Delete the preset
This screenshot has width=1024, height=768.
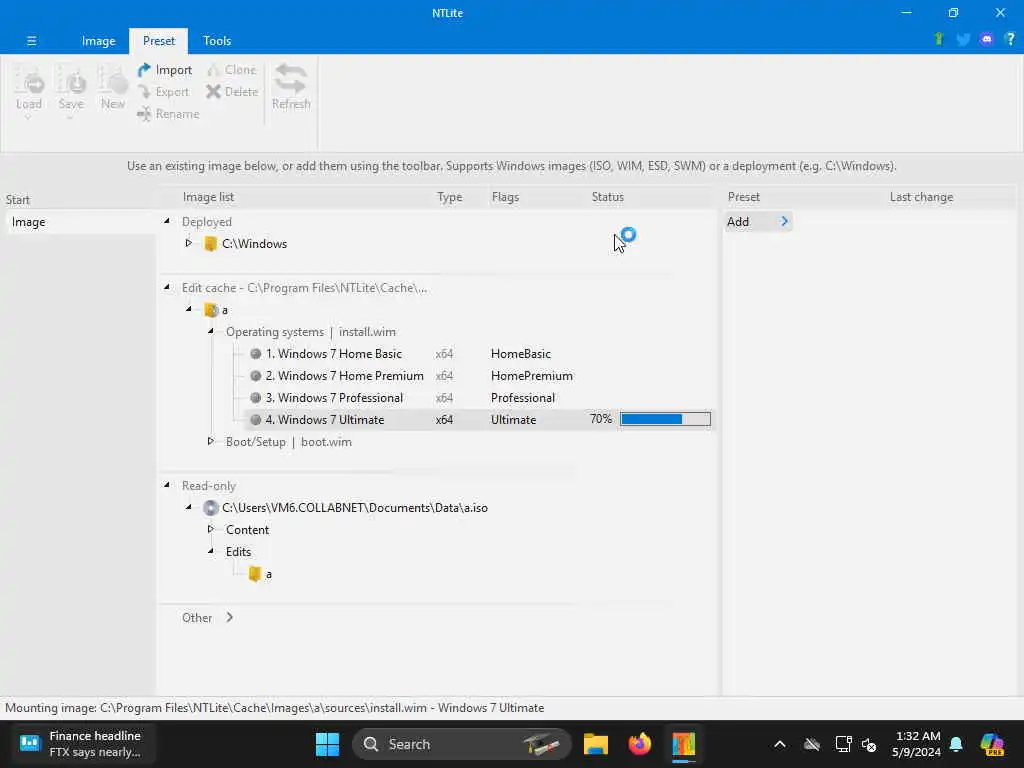click(x=232, y=92)
